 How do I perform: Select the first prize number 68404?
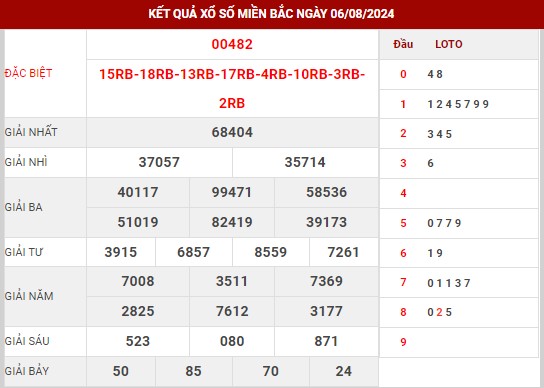[232, 132]
